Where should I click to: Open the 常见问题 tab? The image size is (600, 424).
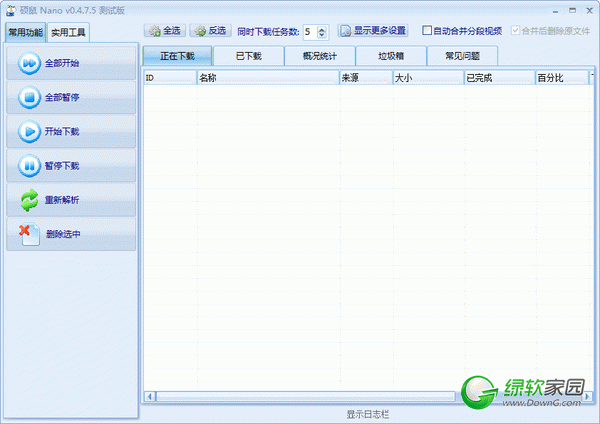pyautogui.click(x=462, y=56)
